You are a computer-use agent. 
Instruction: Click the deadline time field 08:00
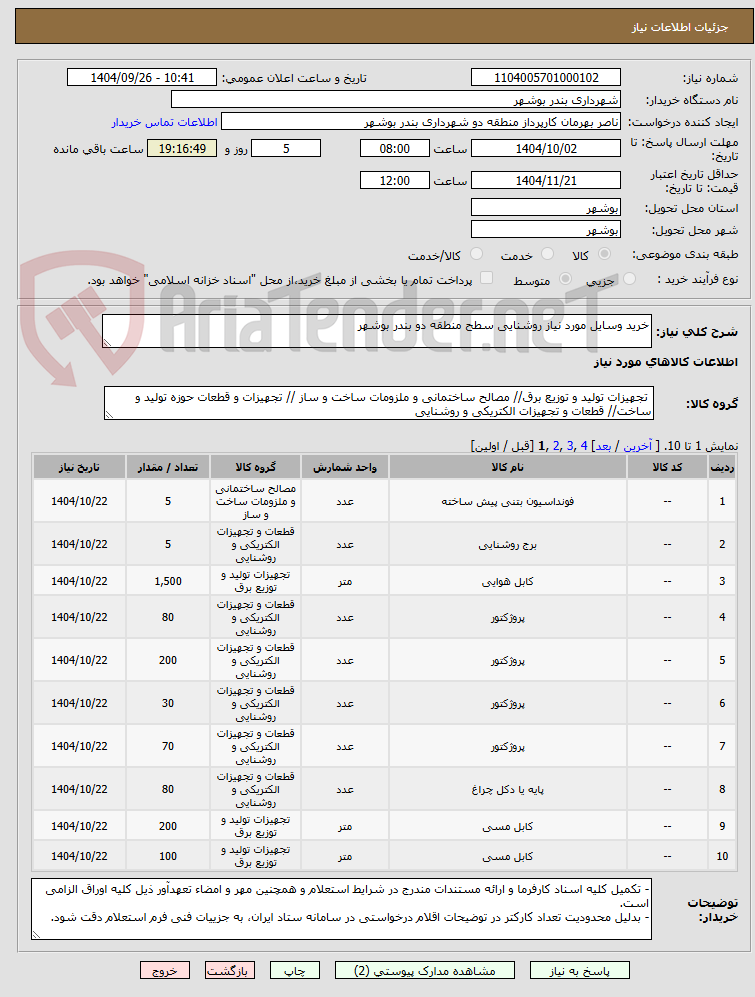pos(394,148)
